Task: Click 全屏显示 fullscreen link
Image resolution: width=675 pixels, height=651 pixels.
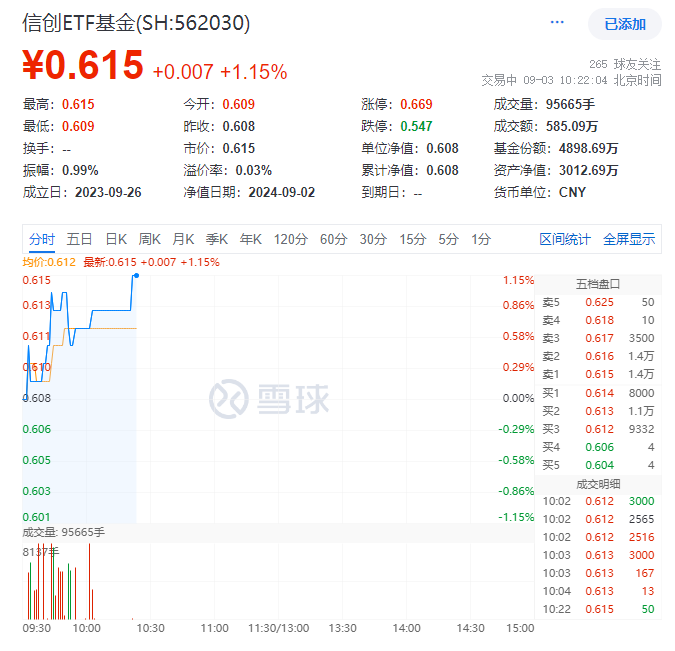Action: (x=629, y=239)
